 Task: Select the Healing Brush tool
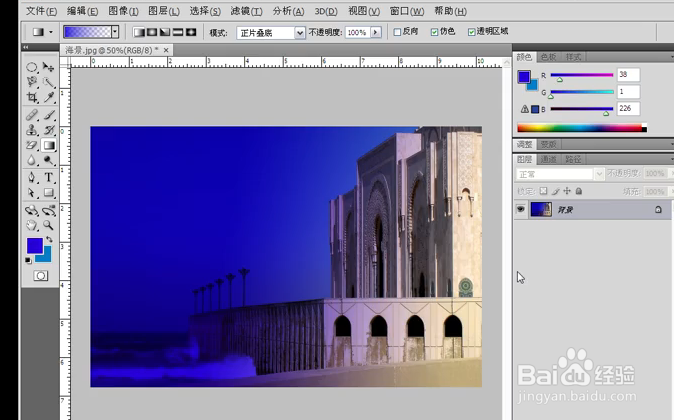(x=32, y=115)
